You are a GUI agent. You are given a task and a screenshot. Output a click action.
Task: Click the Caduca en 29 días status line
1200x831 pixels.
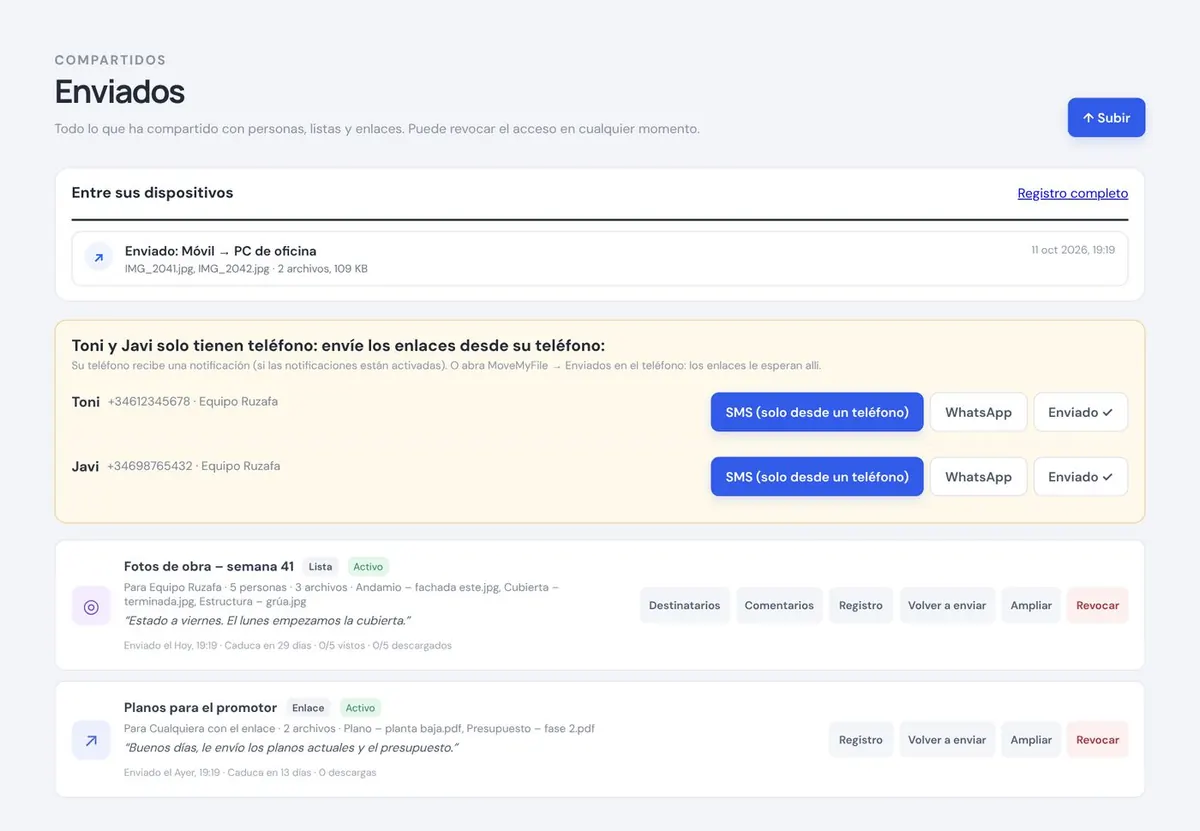288,646
